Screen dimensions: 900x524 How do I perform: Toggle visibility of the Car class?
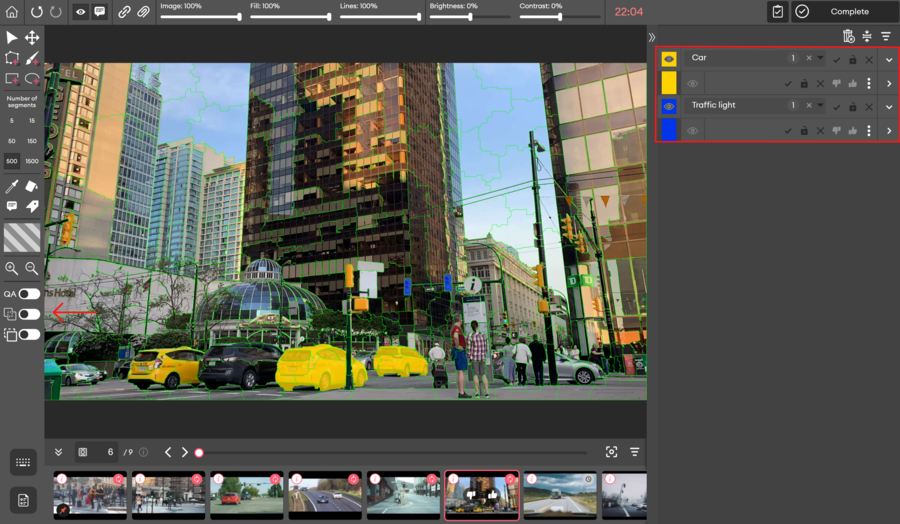669,59
